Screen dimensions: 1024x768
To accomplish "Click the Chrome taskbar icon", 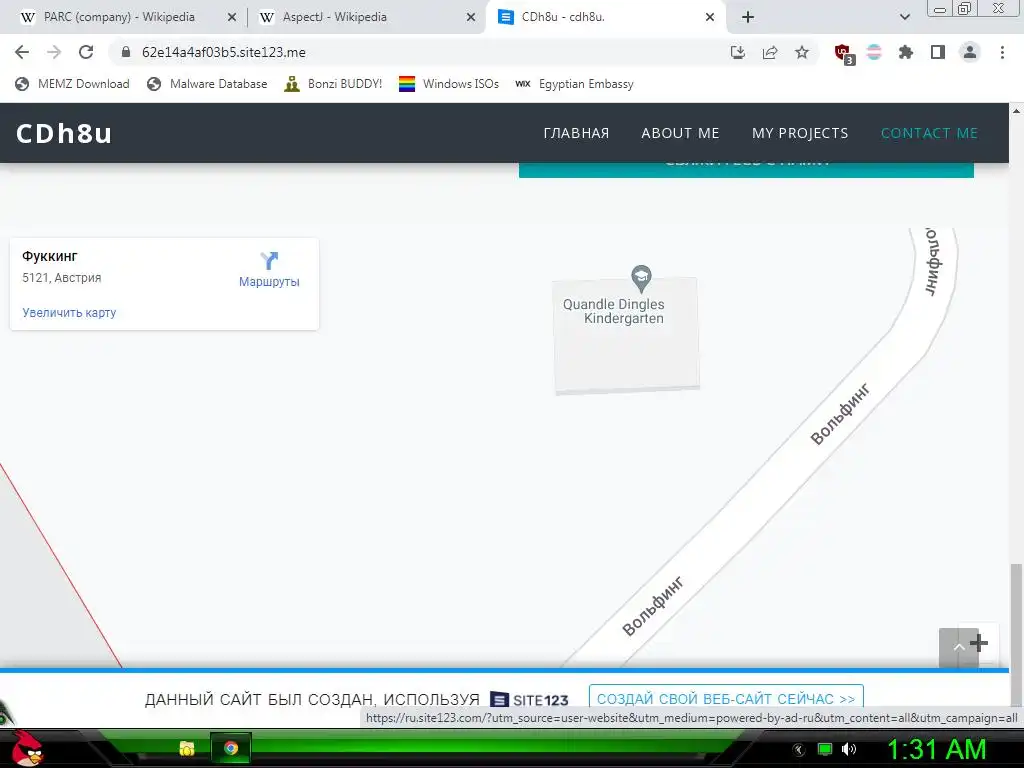I will pos(231,748).
